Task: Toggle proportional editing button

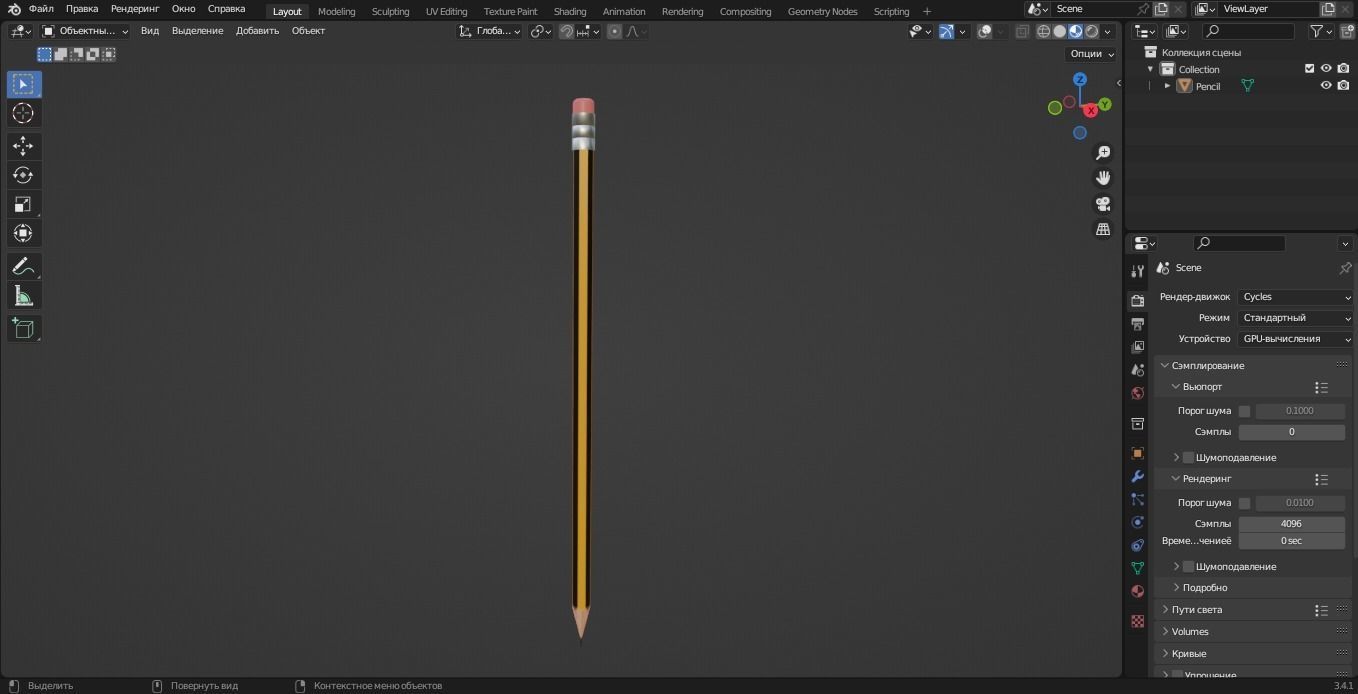Action: 614,31
